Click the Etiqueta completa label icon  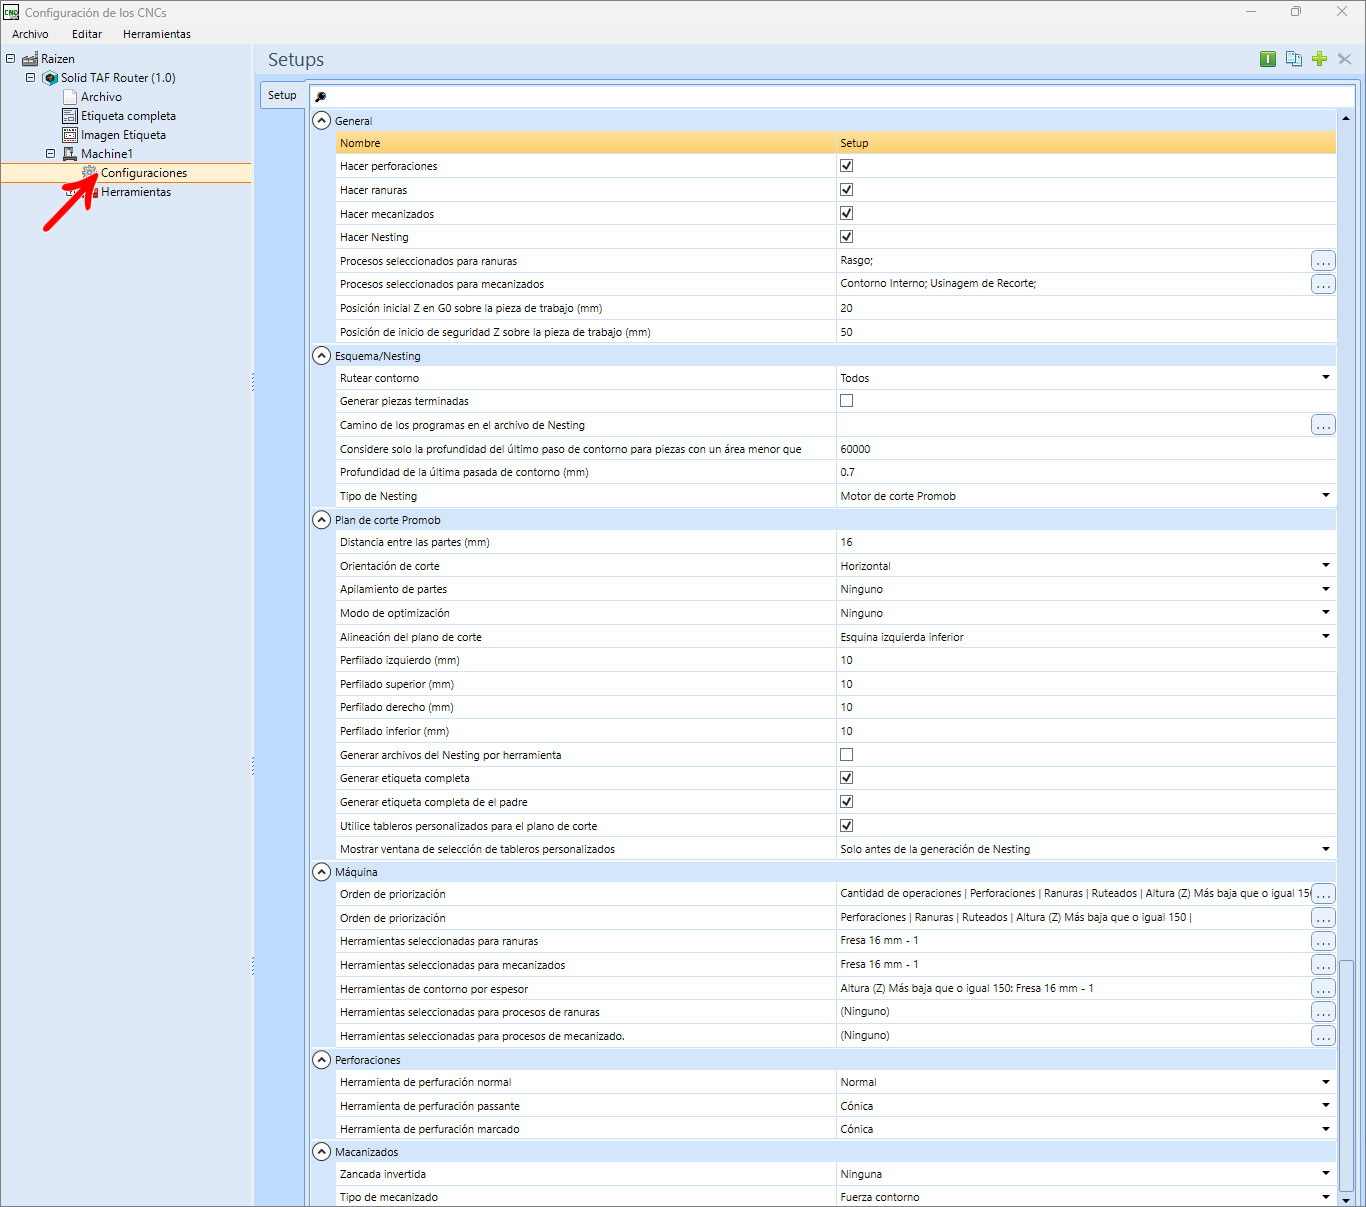point(70,116)
